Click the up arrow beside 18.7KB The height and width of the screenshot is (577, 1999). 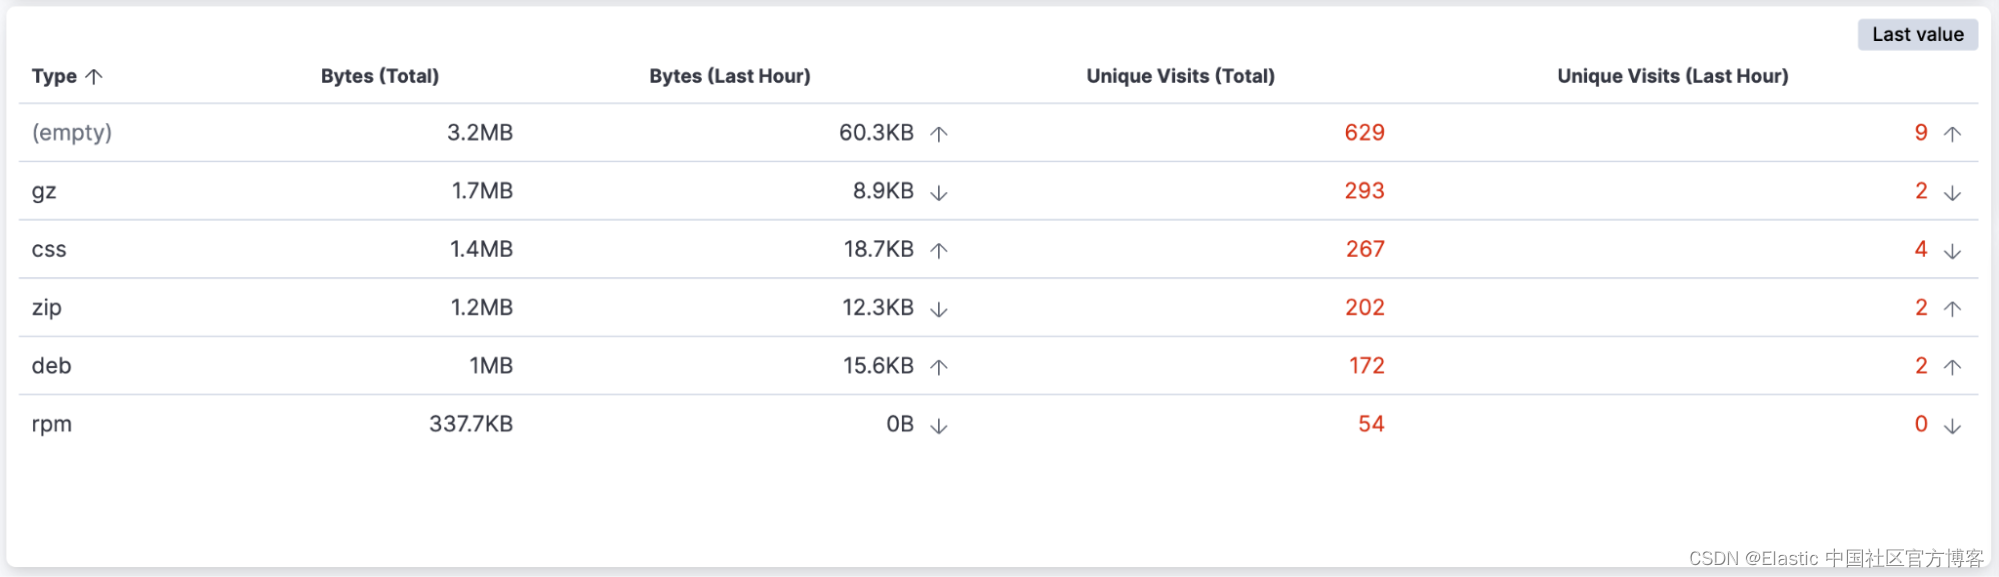(x=938, y=250)
